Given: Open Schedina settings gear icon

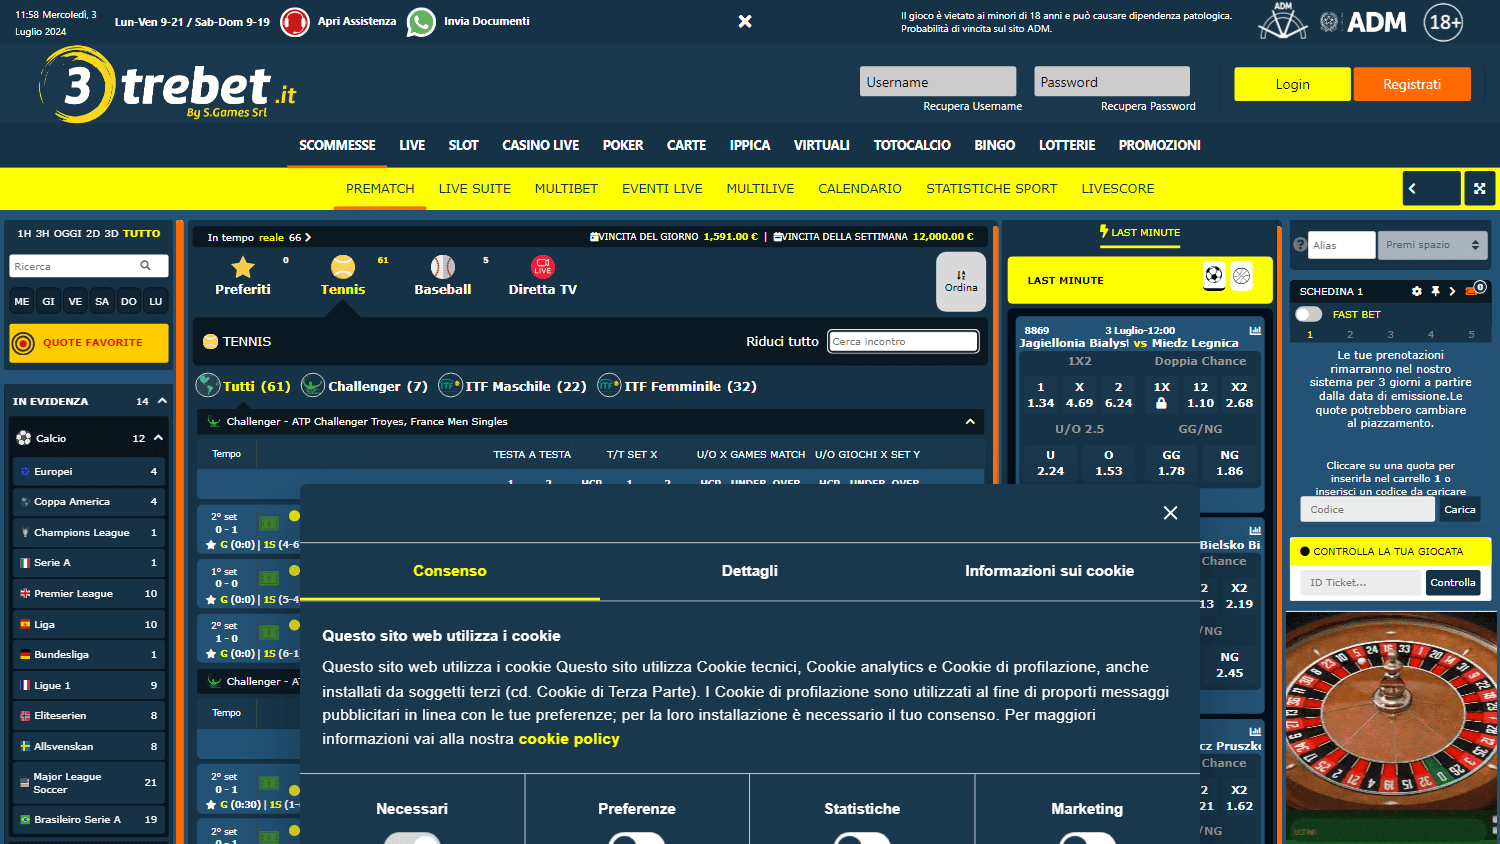Looking at the screenshot, I should coord(1416,291).
